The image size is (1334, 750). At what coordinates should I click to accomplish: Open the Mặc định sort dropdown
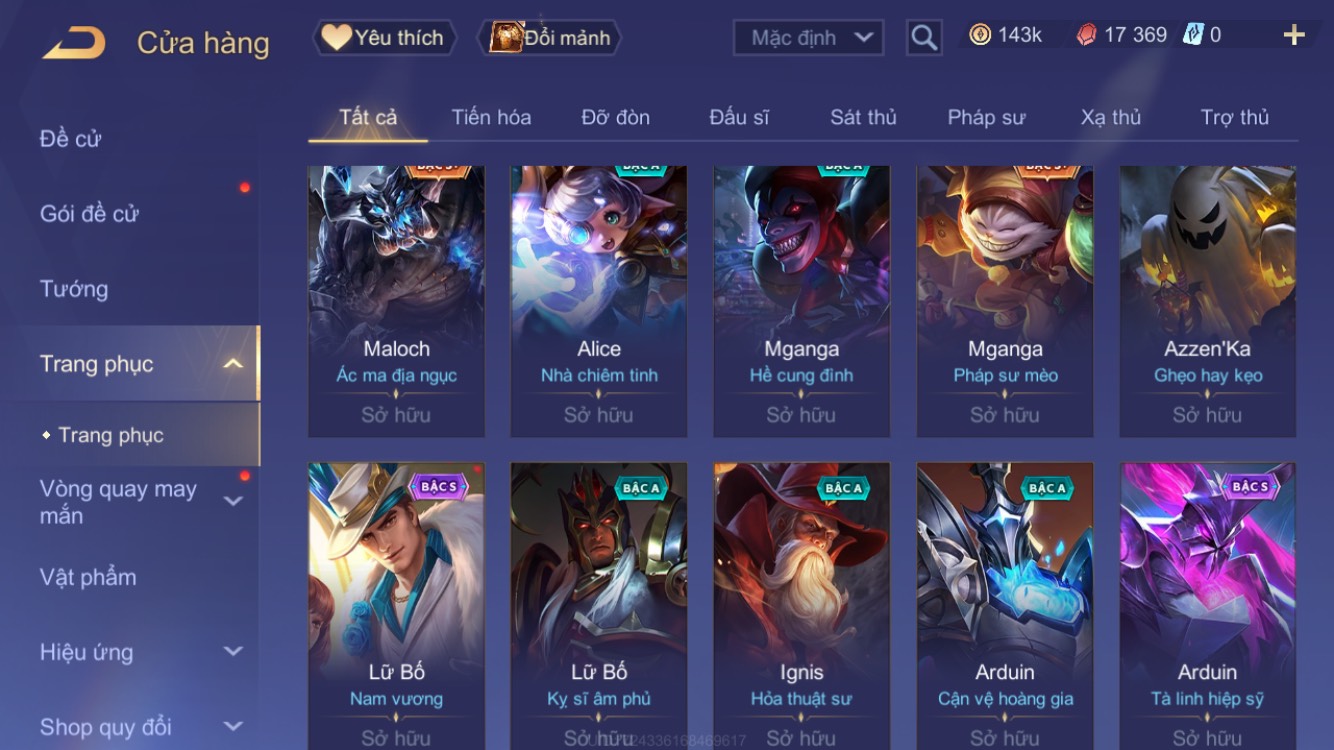[x=808, y=38]
